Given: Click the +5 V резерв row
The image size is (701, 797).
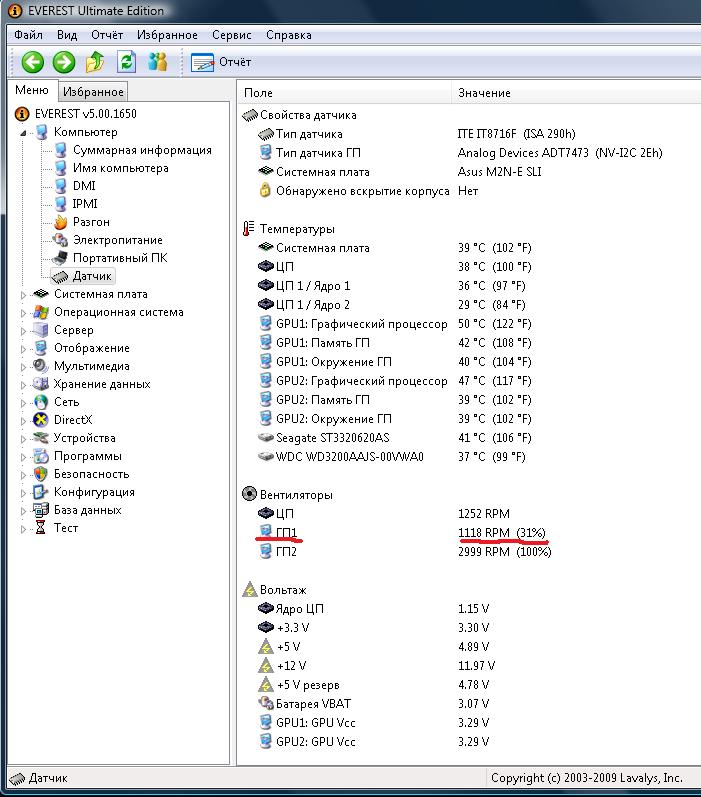Looking at the screenshot, I should [374, 685].
